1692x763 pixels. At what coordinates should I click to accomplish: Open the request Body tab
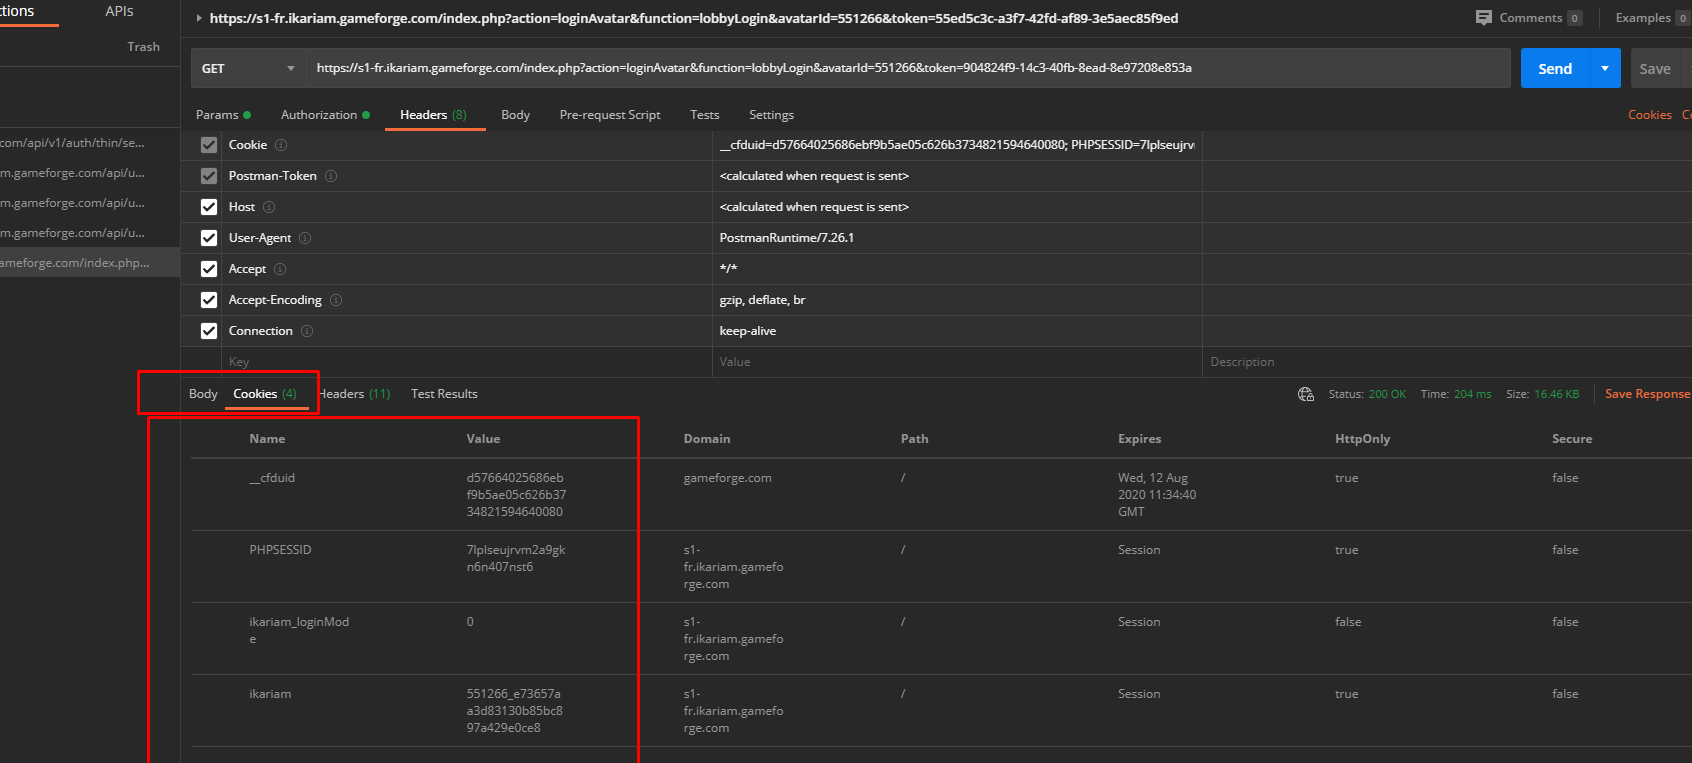pos(515,115)
